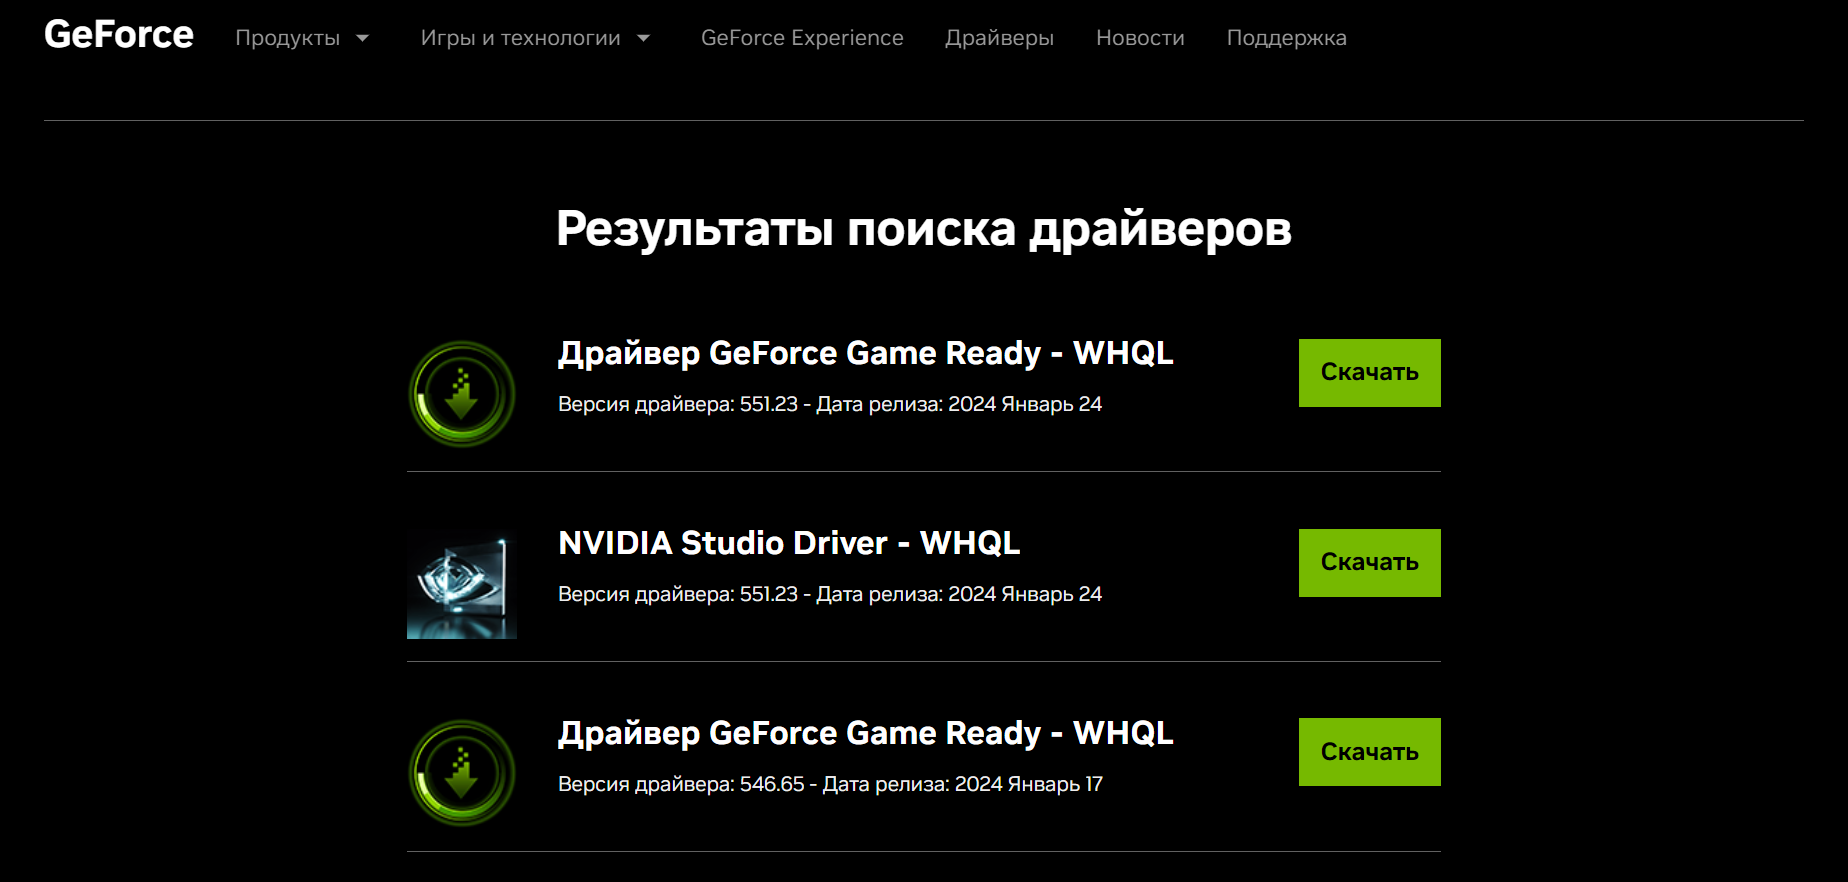Click the green download icon for driver 551.23

(x=462, y=394)
